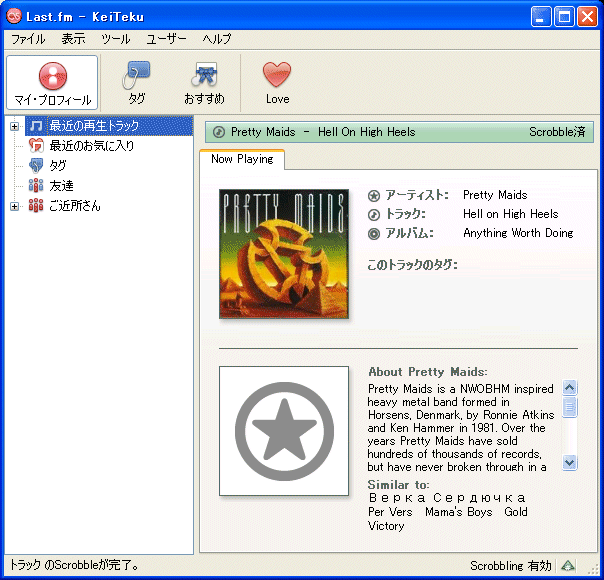
Task: Click track name Hell on High Heels
Action: tap(510, 214)
